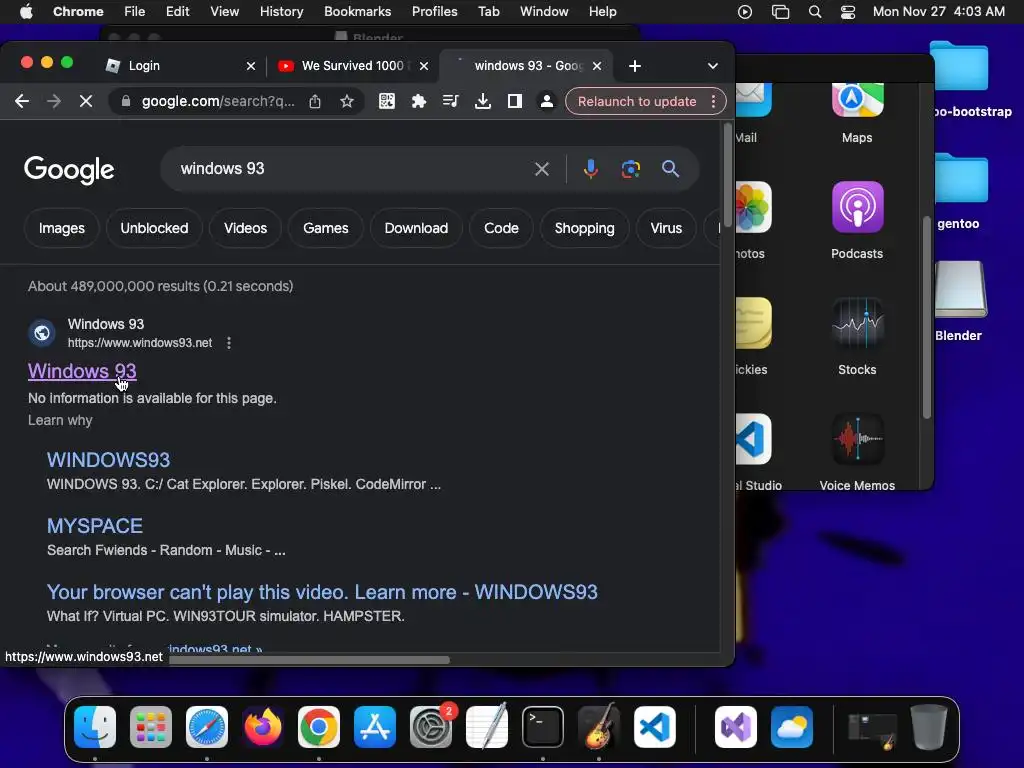This screenshot has height=768, width=1024.
Task: Click the vertical scrollbar of the results page
Action: click(x=728, y=175)
